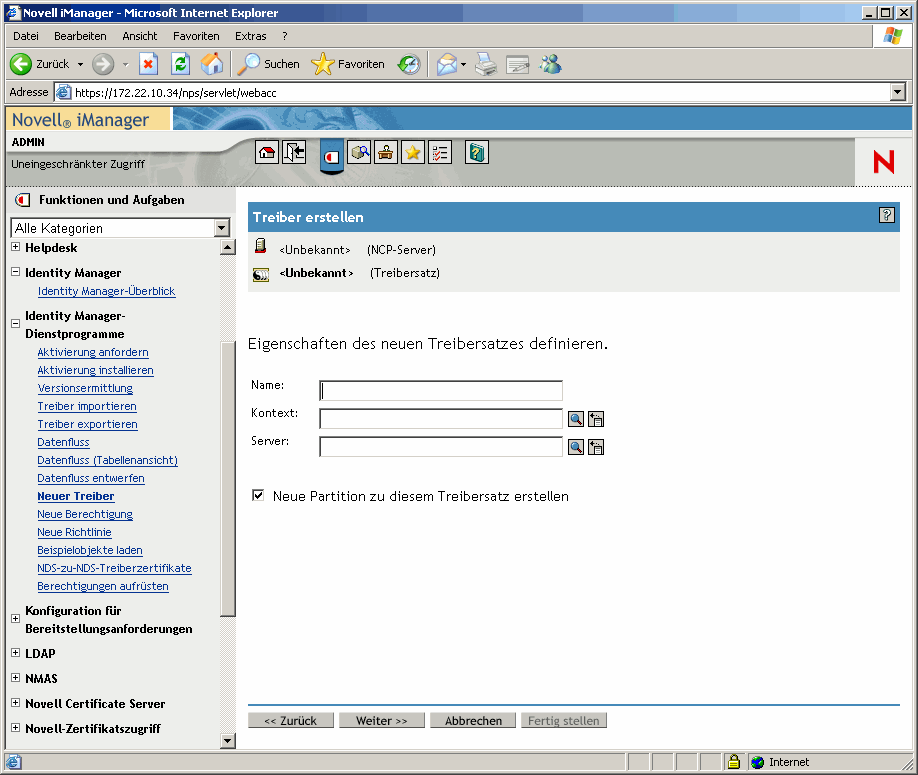Expand the Helpdesk tree item
Viewport: 918px width, 775px height.
[x=15, y=247]
